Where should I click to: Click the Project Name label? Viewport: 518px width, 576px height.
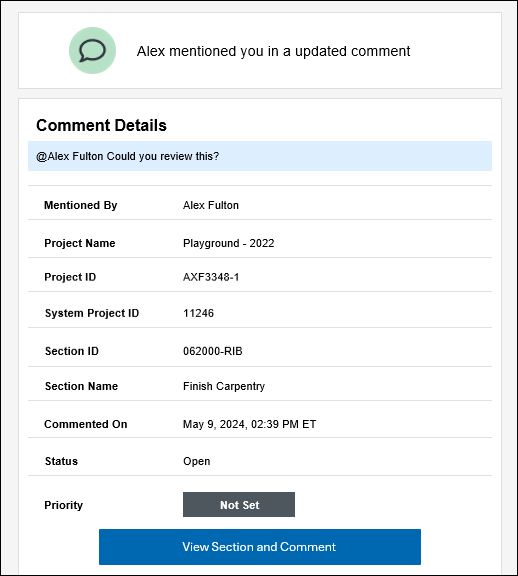[80, 243]
